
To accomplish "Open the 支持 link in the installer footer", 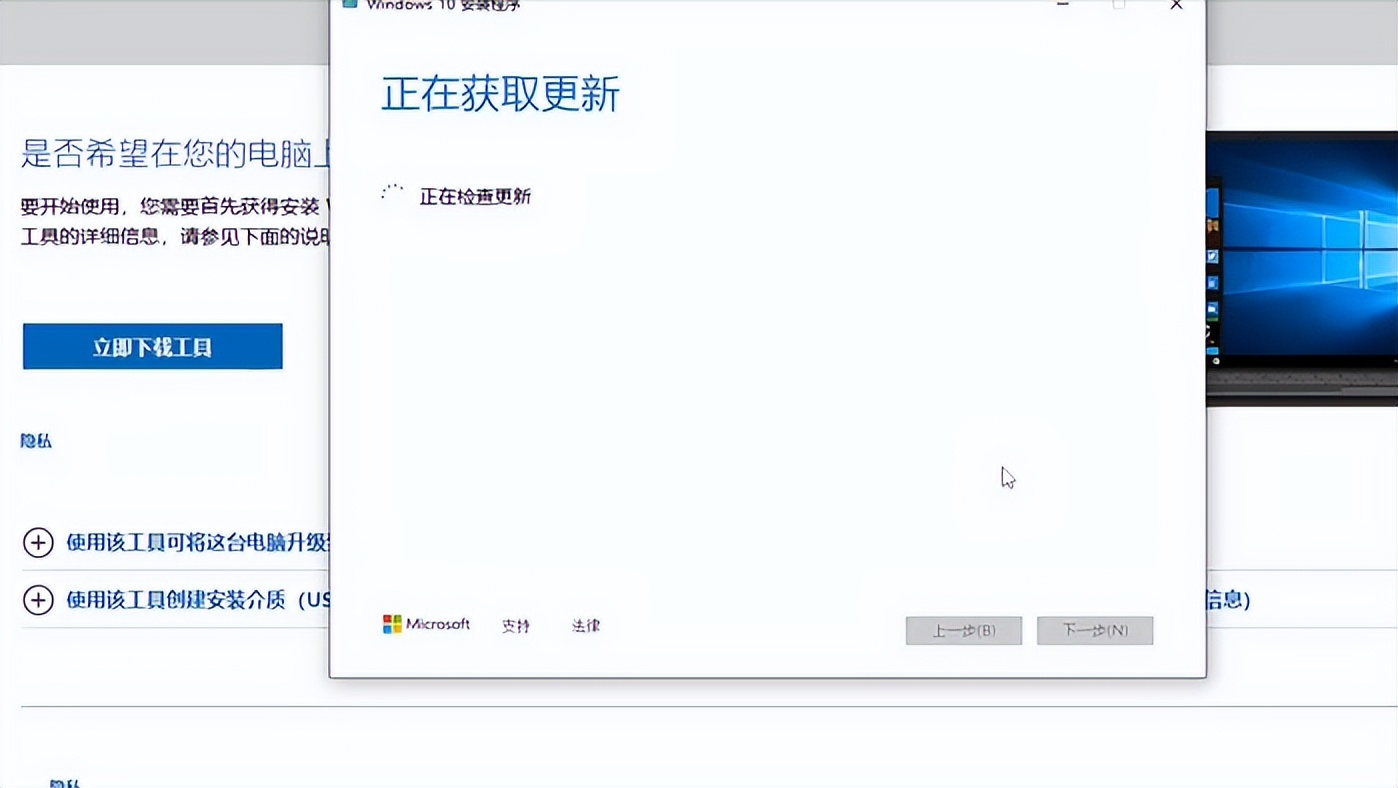I will (x=514, y=625).
